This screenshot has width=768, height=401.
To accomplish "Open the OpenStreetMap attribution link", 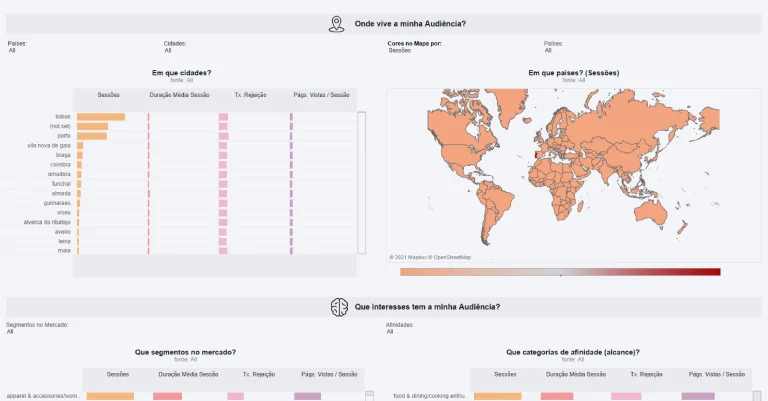I will click(452, 257).
